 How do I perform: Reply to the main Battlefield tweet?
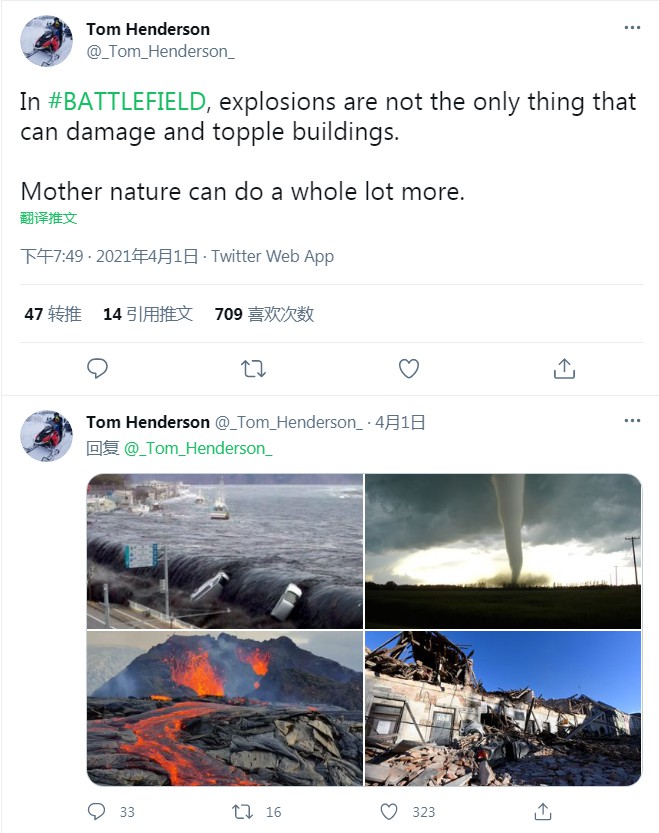click(97, 369)
